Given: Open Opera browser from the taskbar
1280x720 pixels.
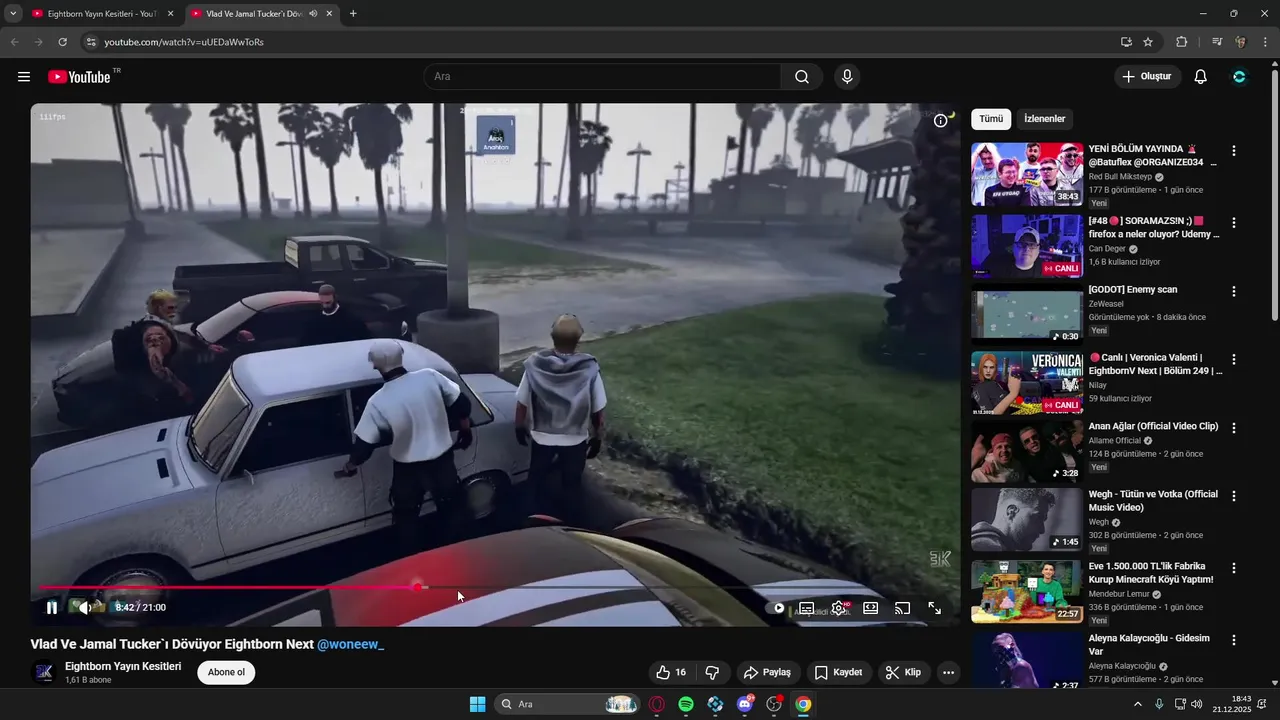Looking at the screenshot, I should coord(657,704).
